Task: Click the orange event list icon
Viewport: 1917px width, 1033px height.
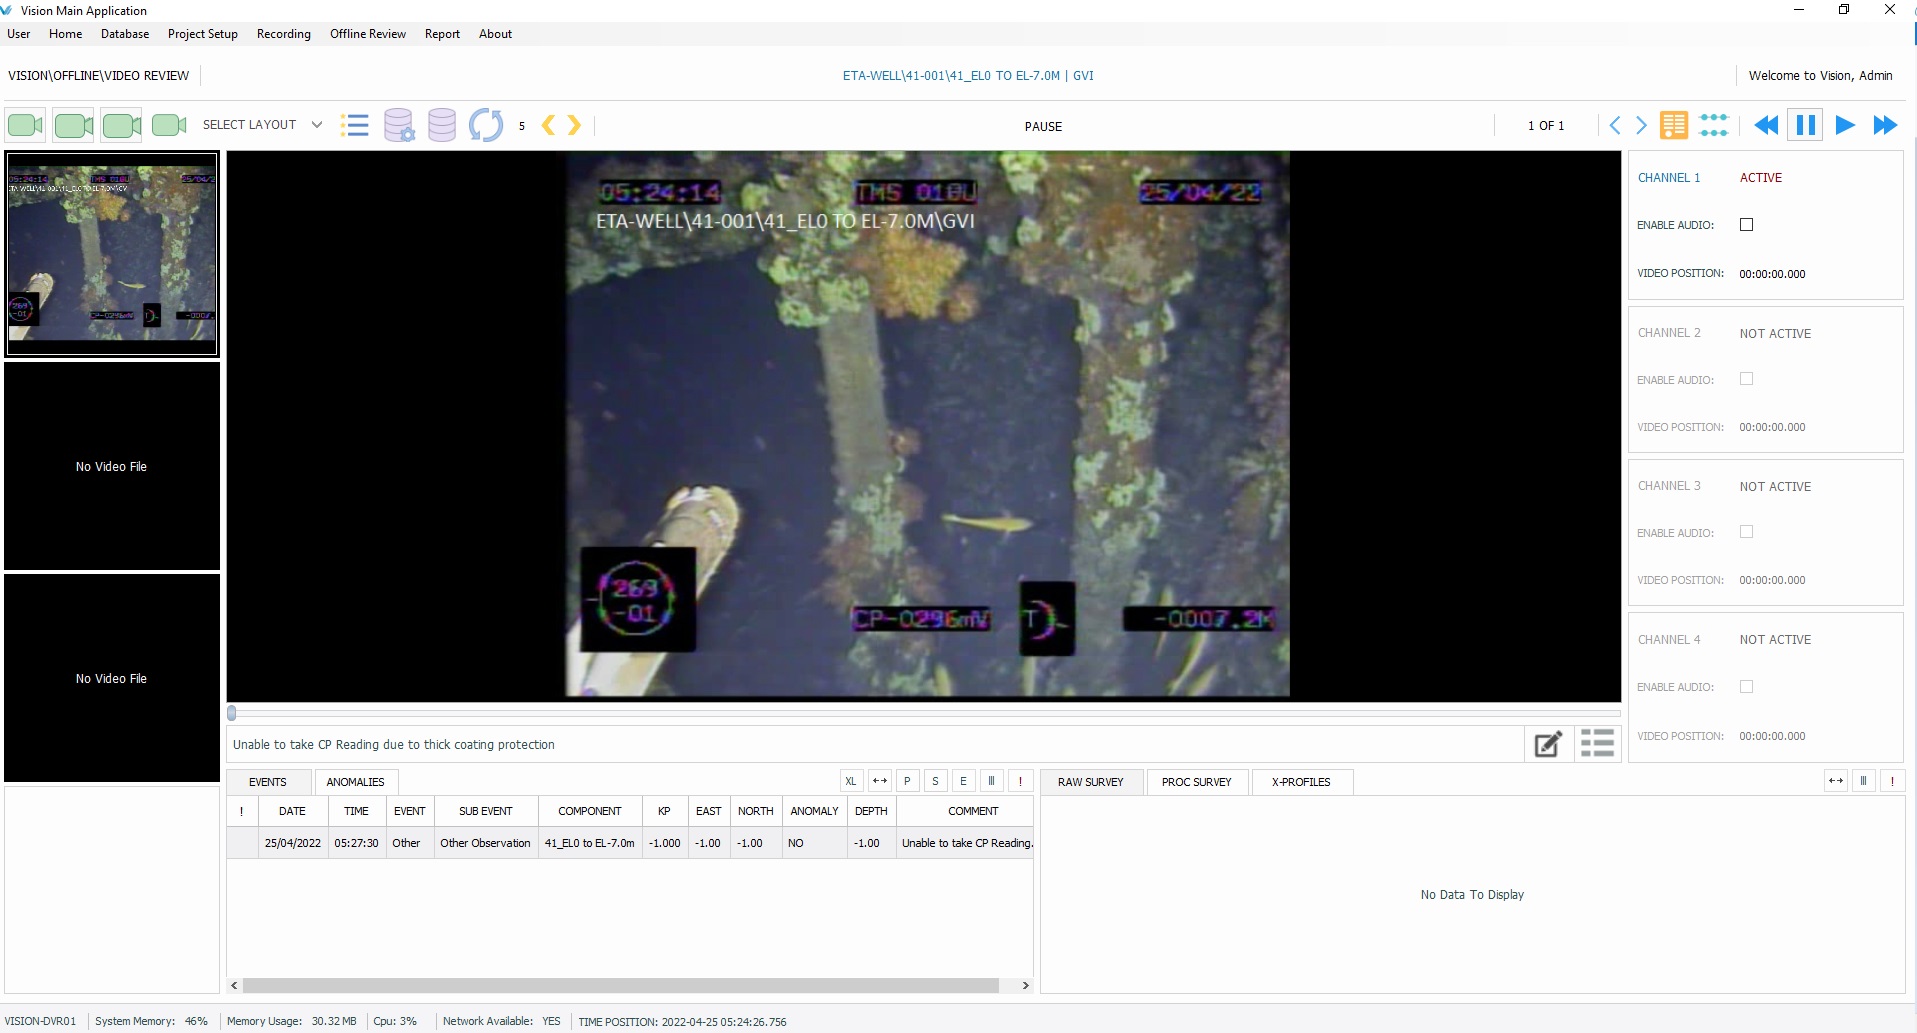Action: pos(1673,125)
